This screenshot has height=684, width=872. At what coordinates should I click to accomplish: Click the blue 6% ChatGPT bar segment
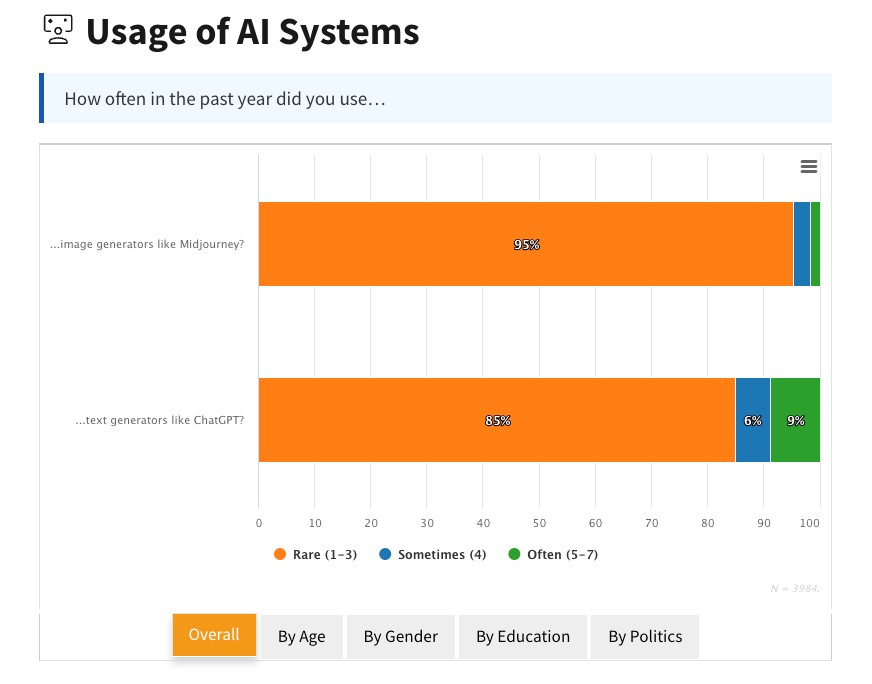[x=752, y=420]
